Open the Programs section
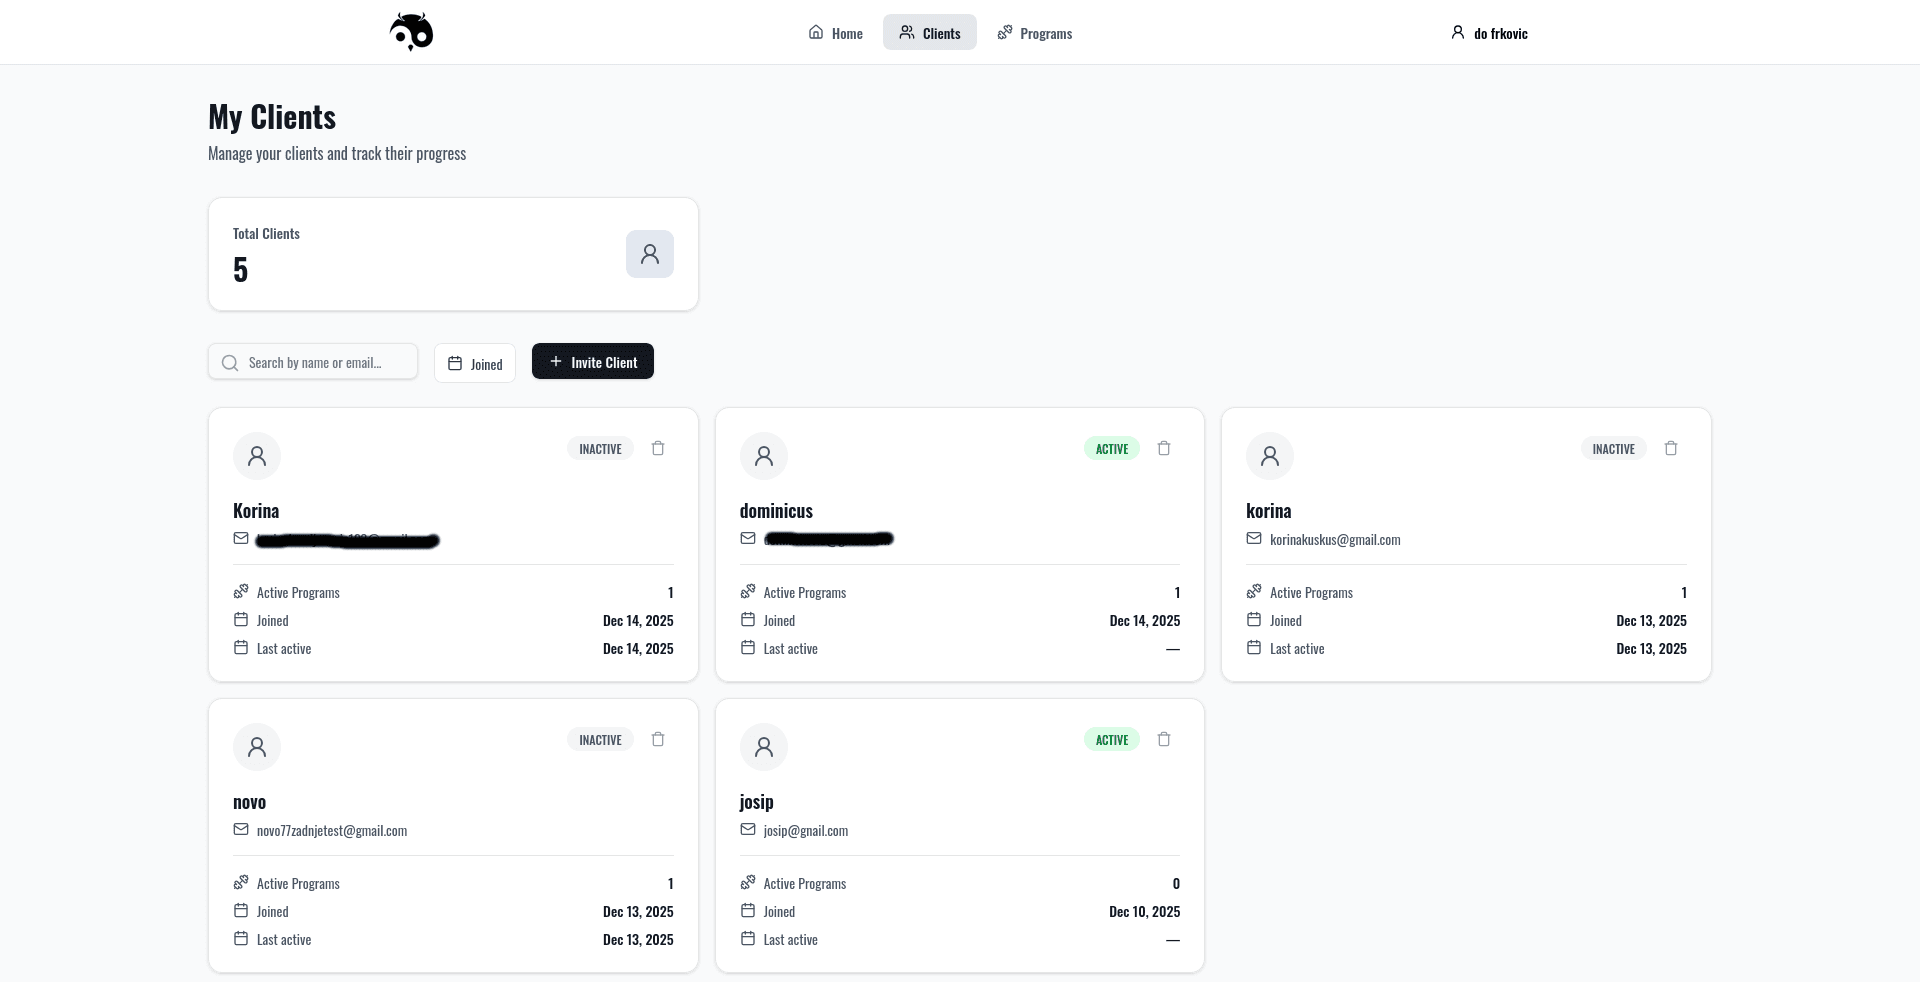 [1035, 32]
